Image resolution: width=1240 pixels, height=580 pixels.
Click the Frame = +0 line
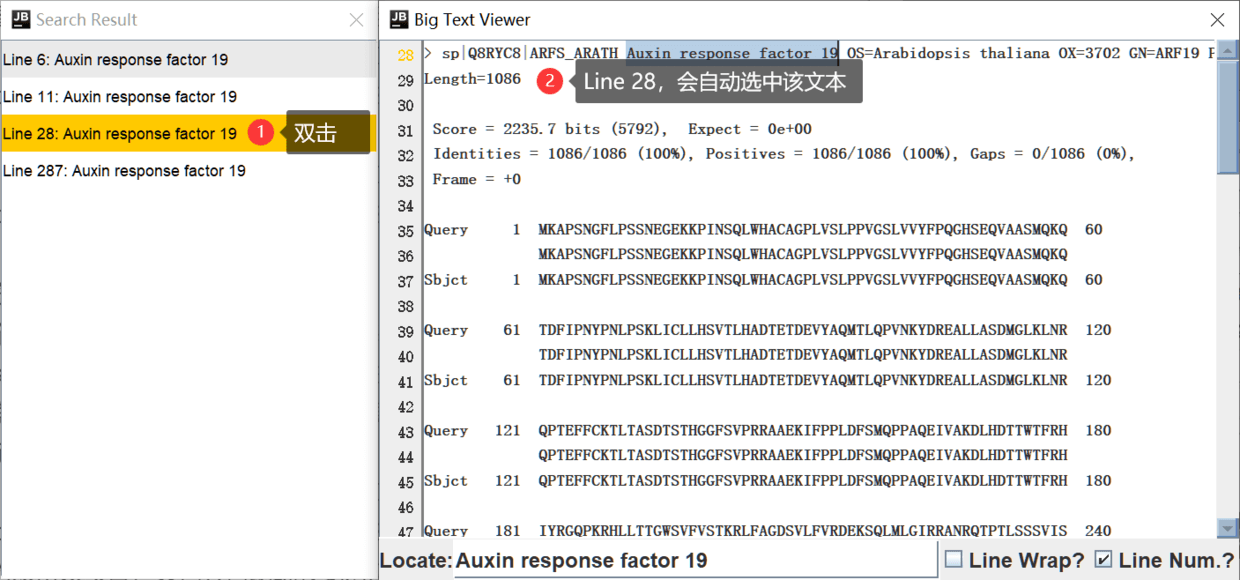tap(477, 179)
